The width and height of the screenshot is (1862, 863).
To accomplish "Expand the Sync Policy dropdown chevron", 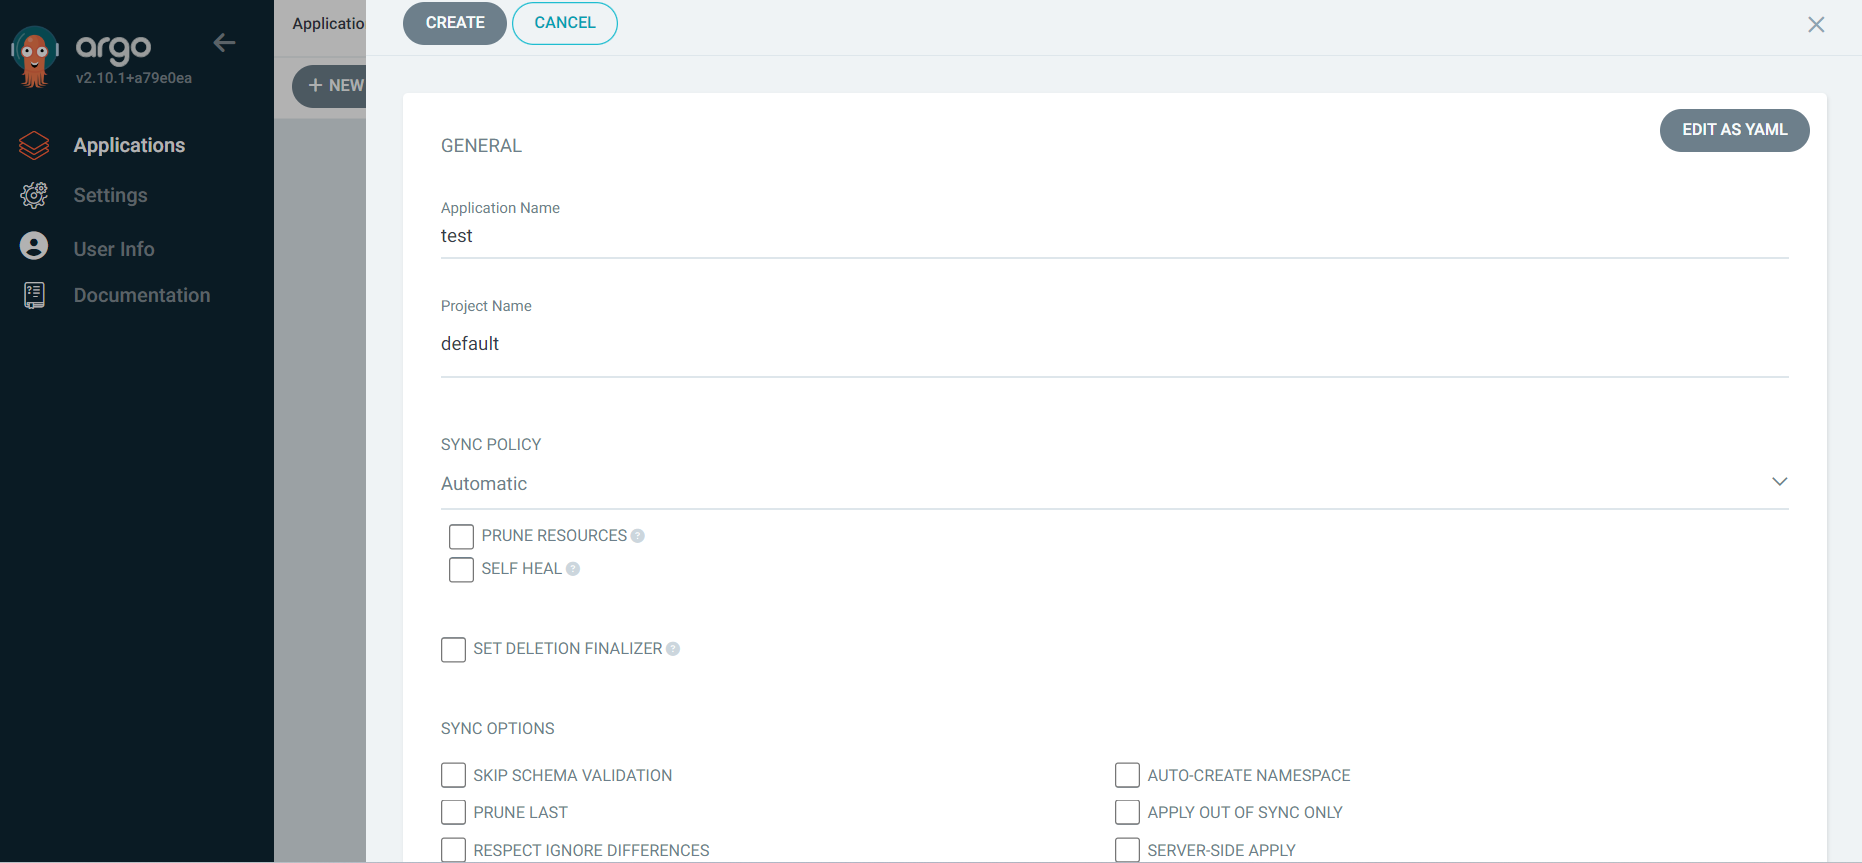I will [x=1779, y=482].
